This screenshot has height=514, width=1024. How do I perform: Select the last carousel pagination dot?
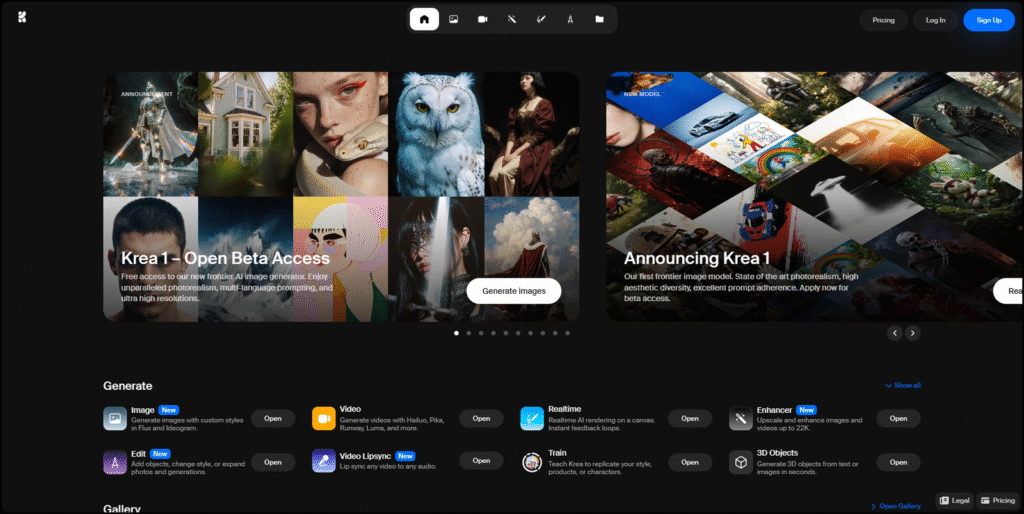click(568, 333)
